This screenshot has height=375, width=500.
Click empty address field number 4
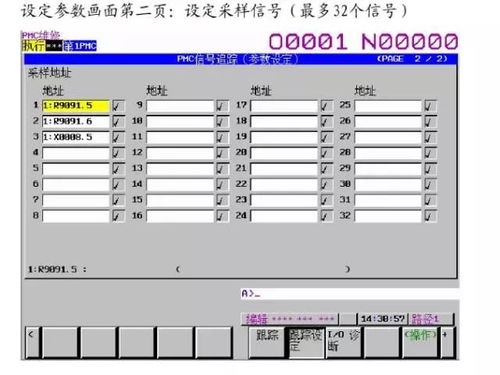point(76,153)
